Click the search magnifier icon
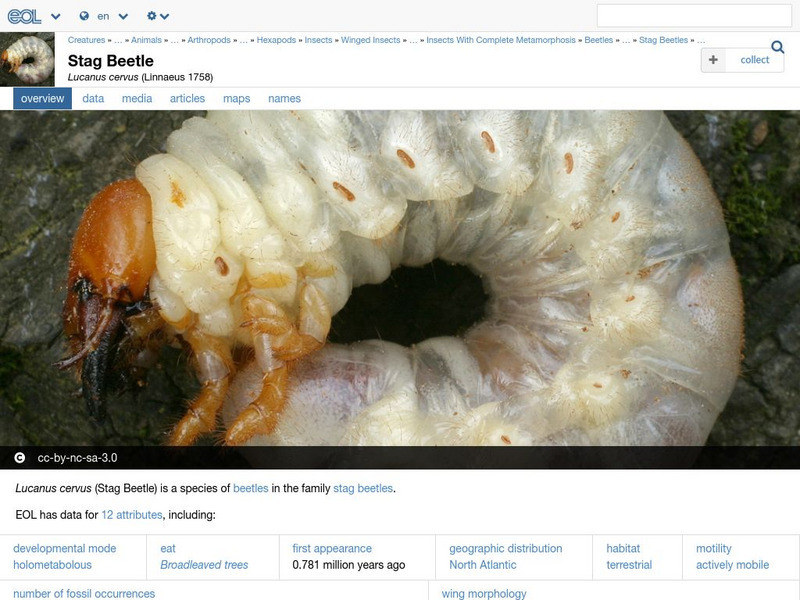Image resolution: width=800 pixels, height=600 pixels. tap(776, 46)
